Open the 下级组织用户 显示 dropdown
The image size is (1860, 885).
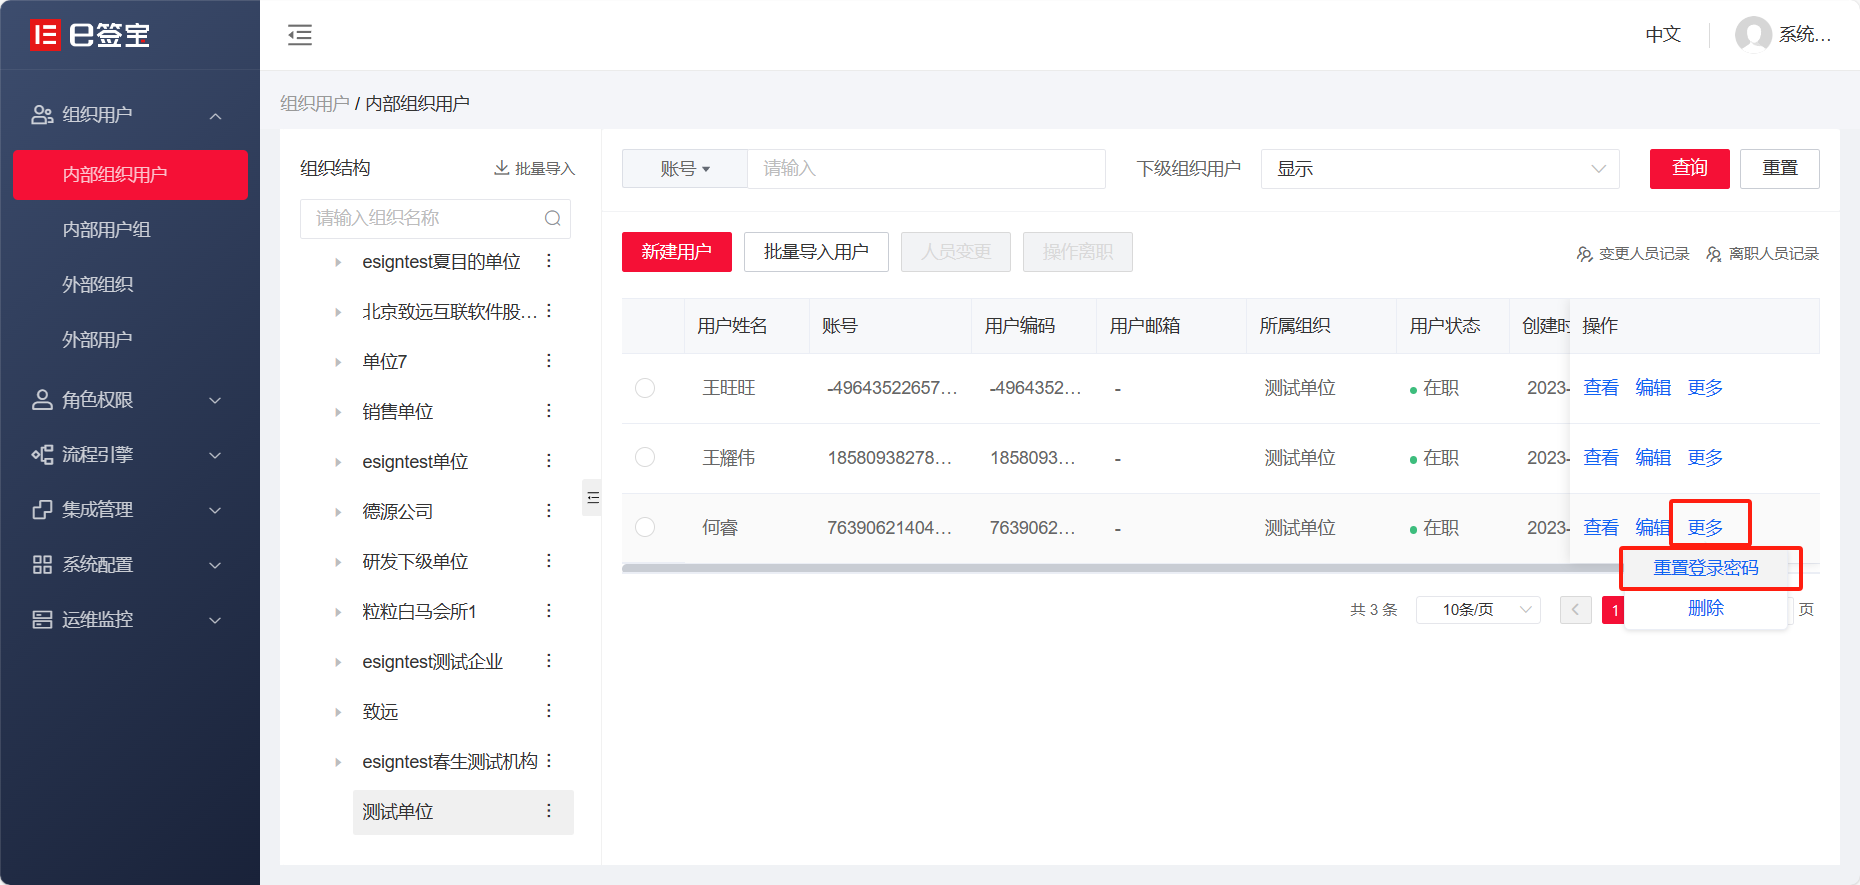coord(1440,169)
